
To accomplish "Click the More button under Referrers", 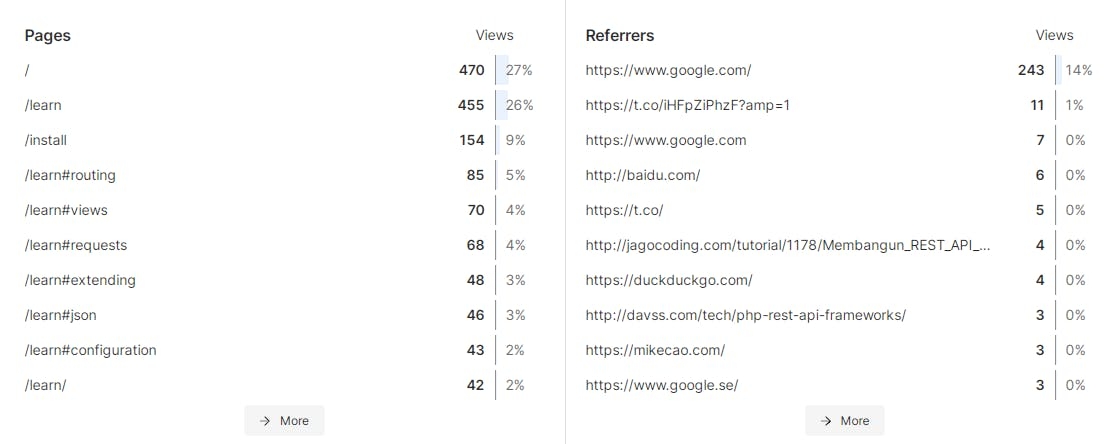I will pyautogui.click(x=845, y=421).
